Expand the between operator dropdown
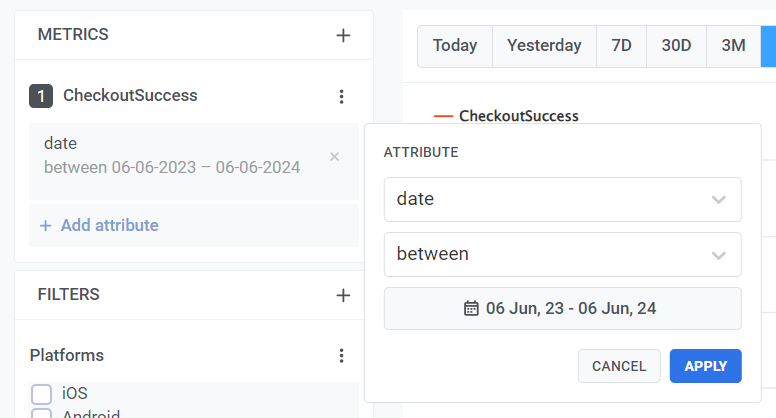This screenshot has width=776, height=418. tap(562, 254)
